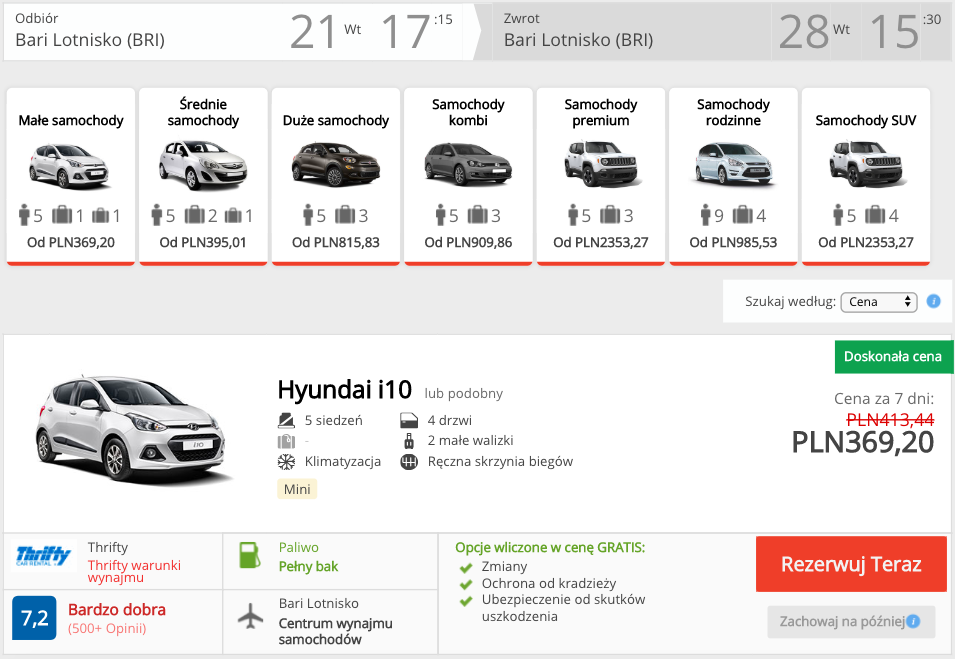Change the pickup date 21 Wt
955x659 pixels.
[x=326, y=32]
